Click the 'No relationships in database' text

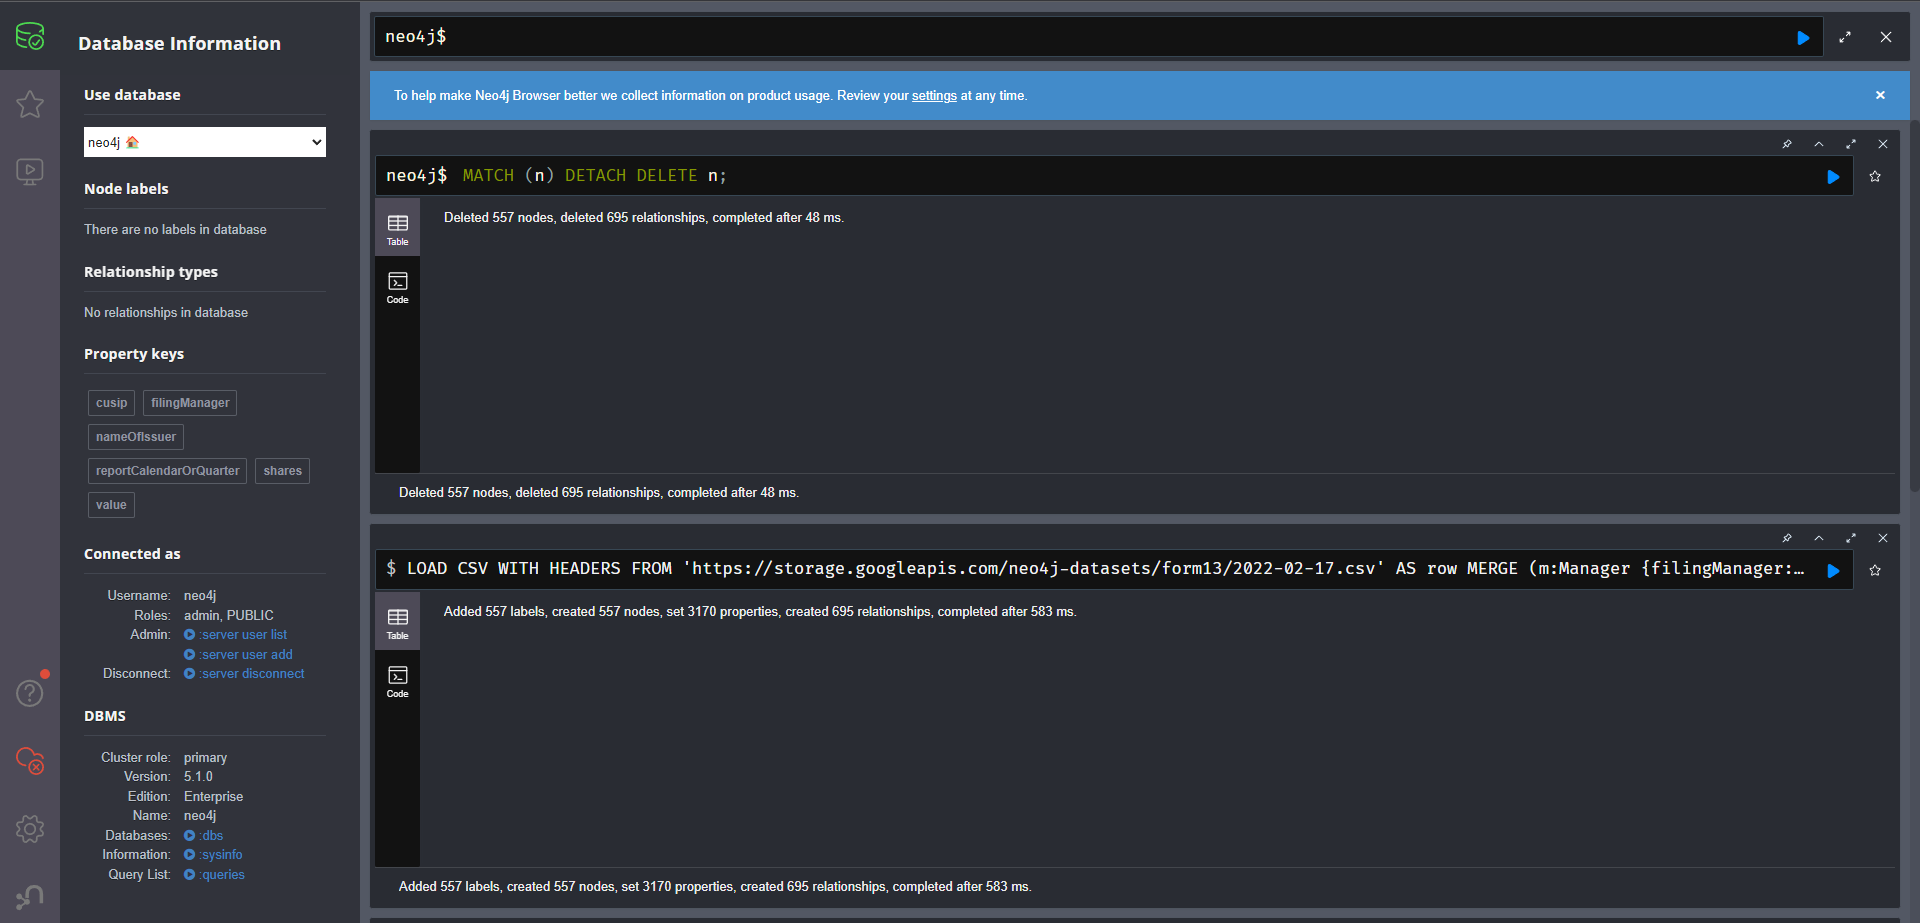[166, 313]
